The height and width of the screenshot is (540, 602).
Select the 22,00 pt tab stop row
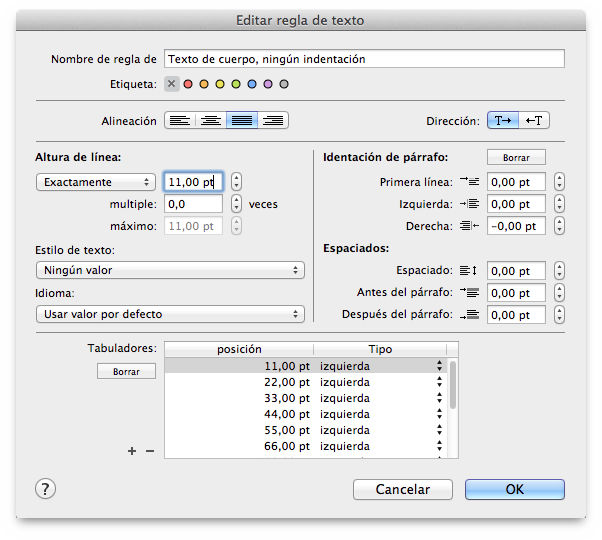306,382
